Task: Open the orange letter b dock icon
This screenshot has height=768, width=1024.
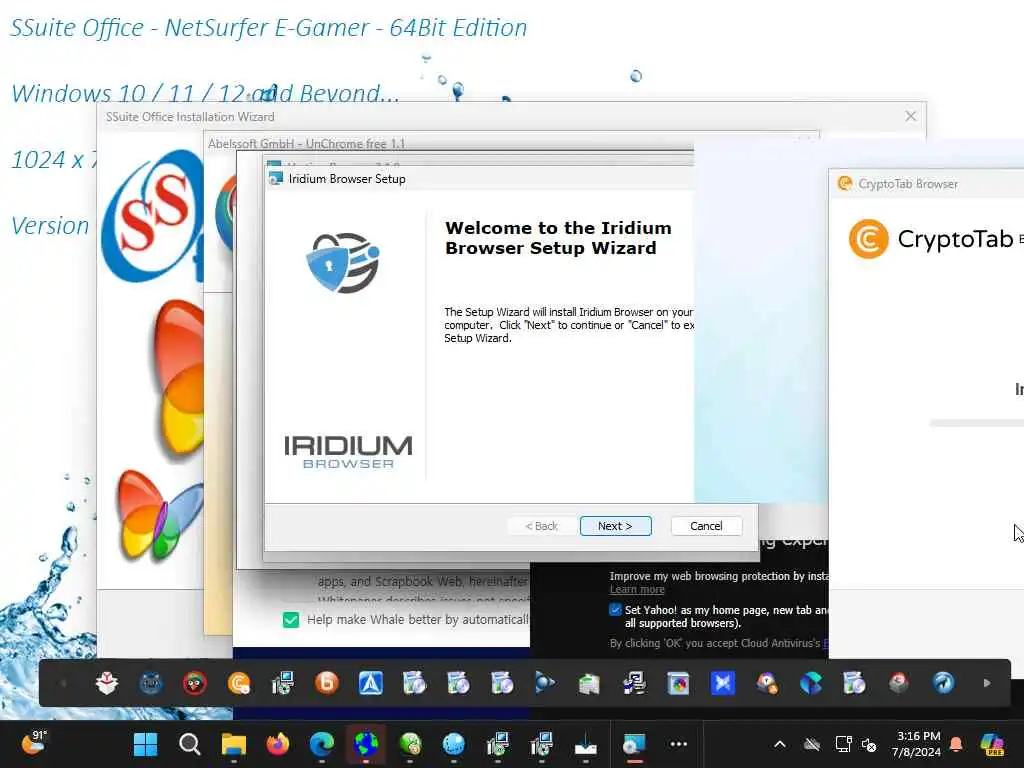Action: 327,683
